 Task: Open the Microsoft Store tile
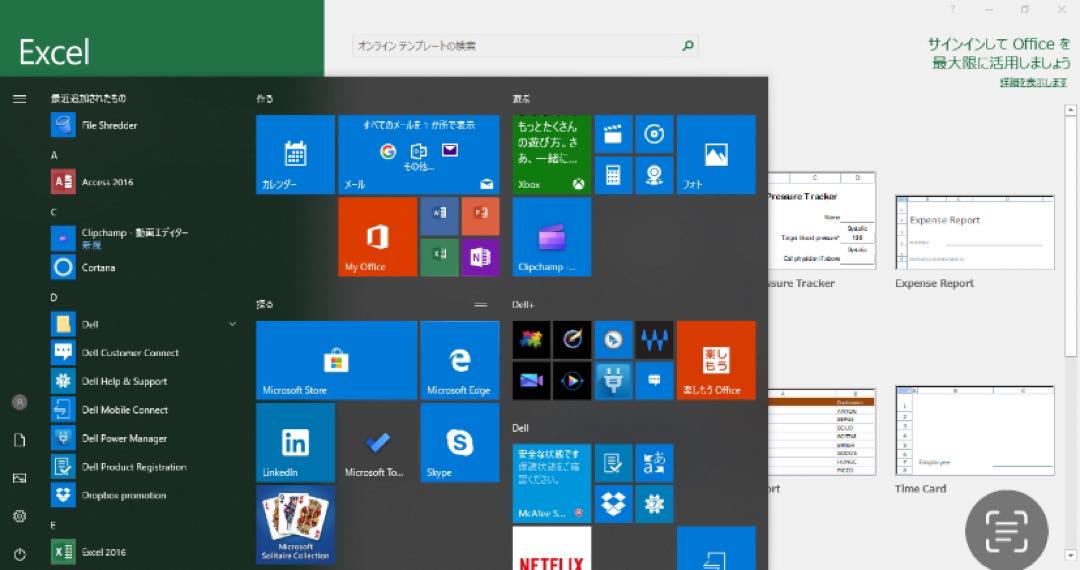(336, 360)
